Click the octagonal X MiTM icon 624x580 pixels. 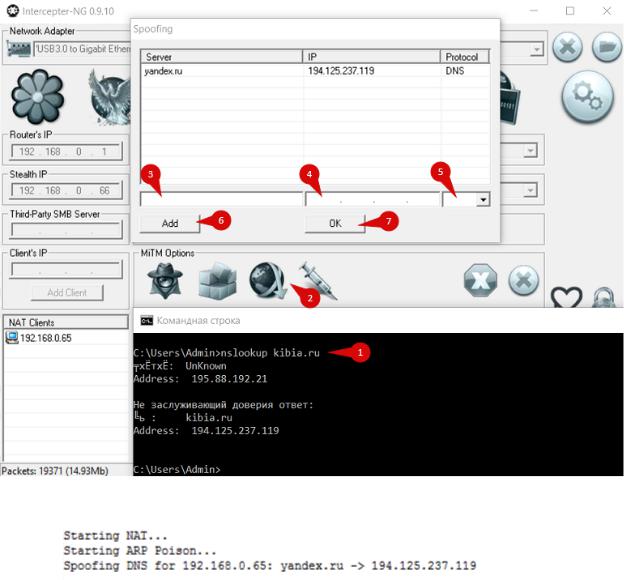click(x=480, y=280)
